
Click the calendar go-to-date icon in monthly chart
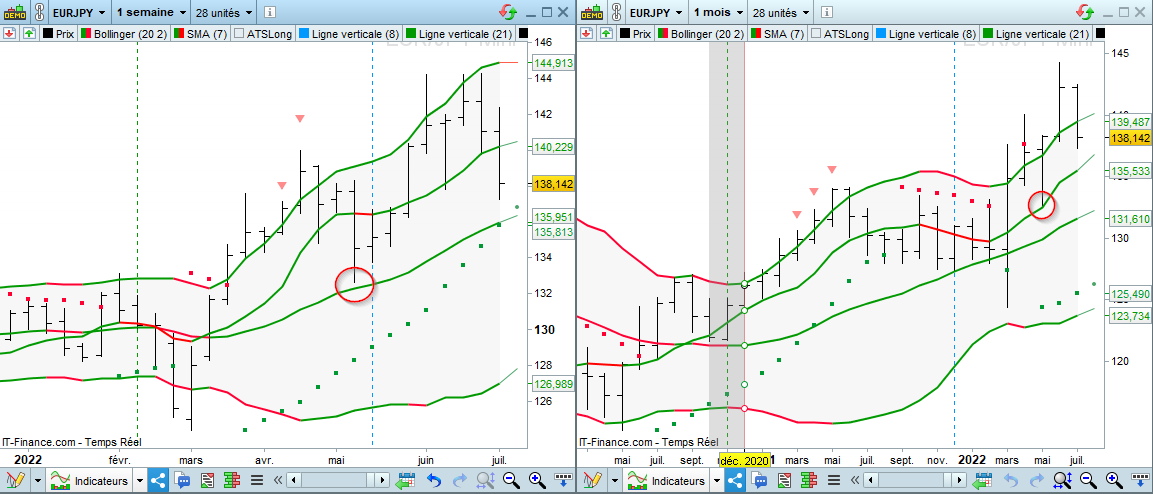click(982, 481)
